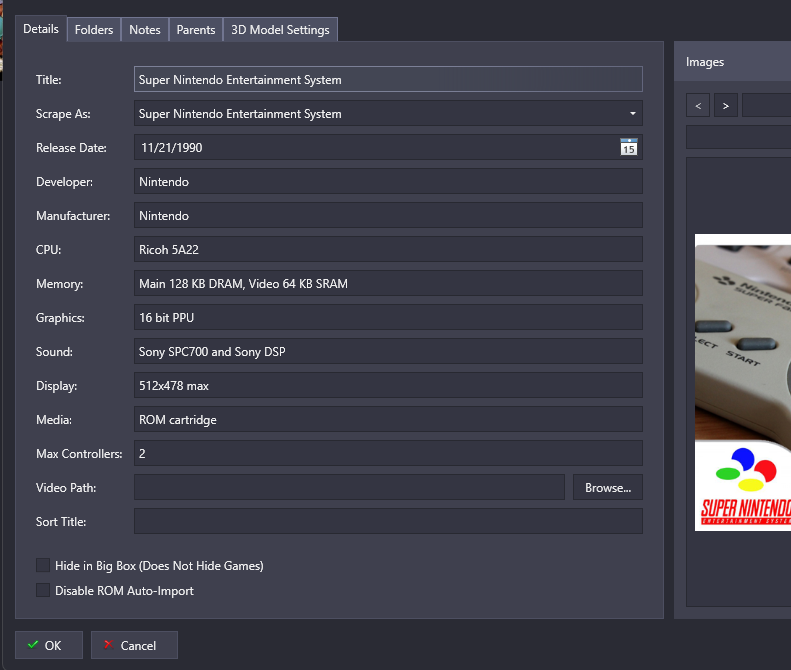Select the Parents tab
791x670 pixels.
click(x=196, y=30)
